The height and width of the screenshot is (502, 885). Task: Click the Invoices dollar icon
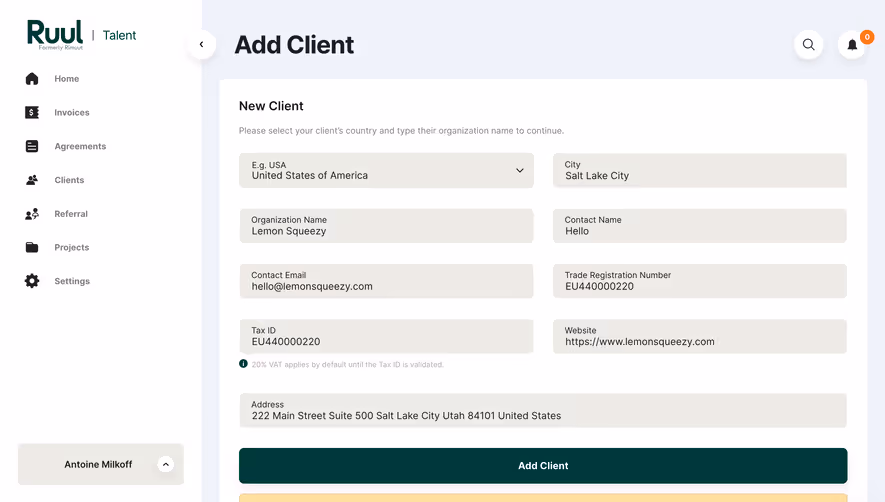[x=32, y=112]
